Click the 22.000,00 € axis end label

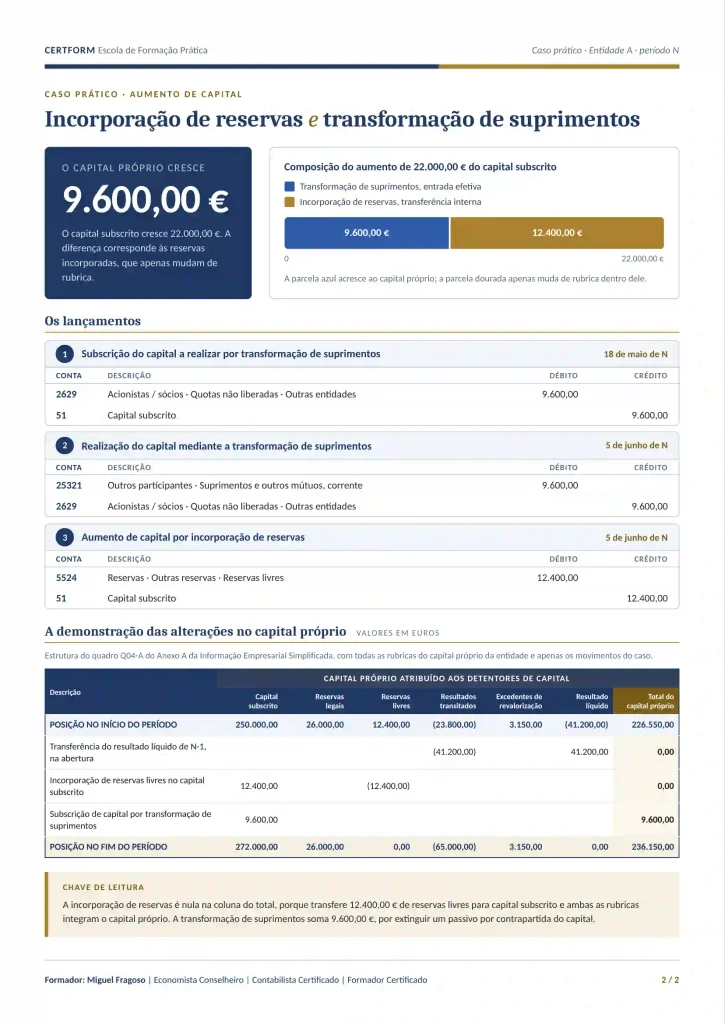click(643, 259)
